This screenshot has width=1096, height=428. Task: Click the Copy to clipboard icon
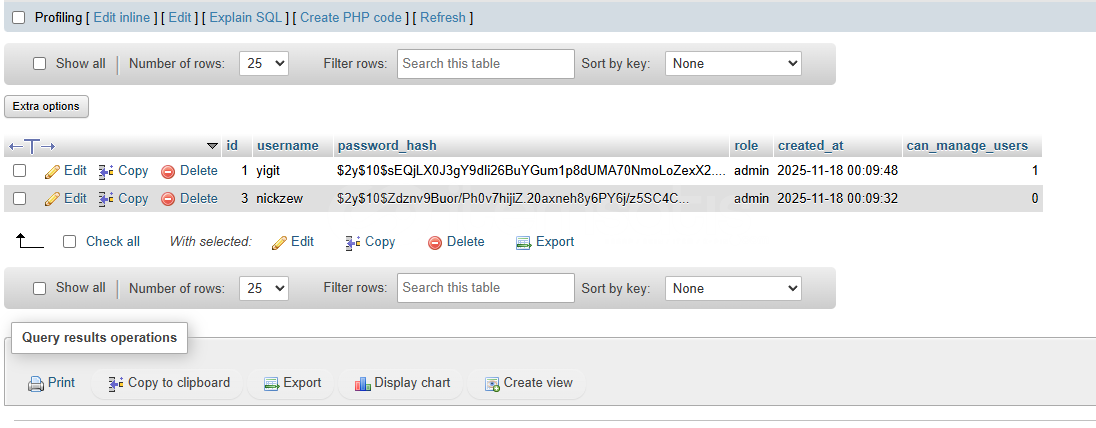coord(116,383)
